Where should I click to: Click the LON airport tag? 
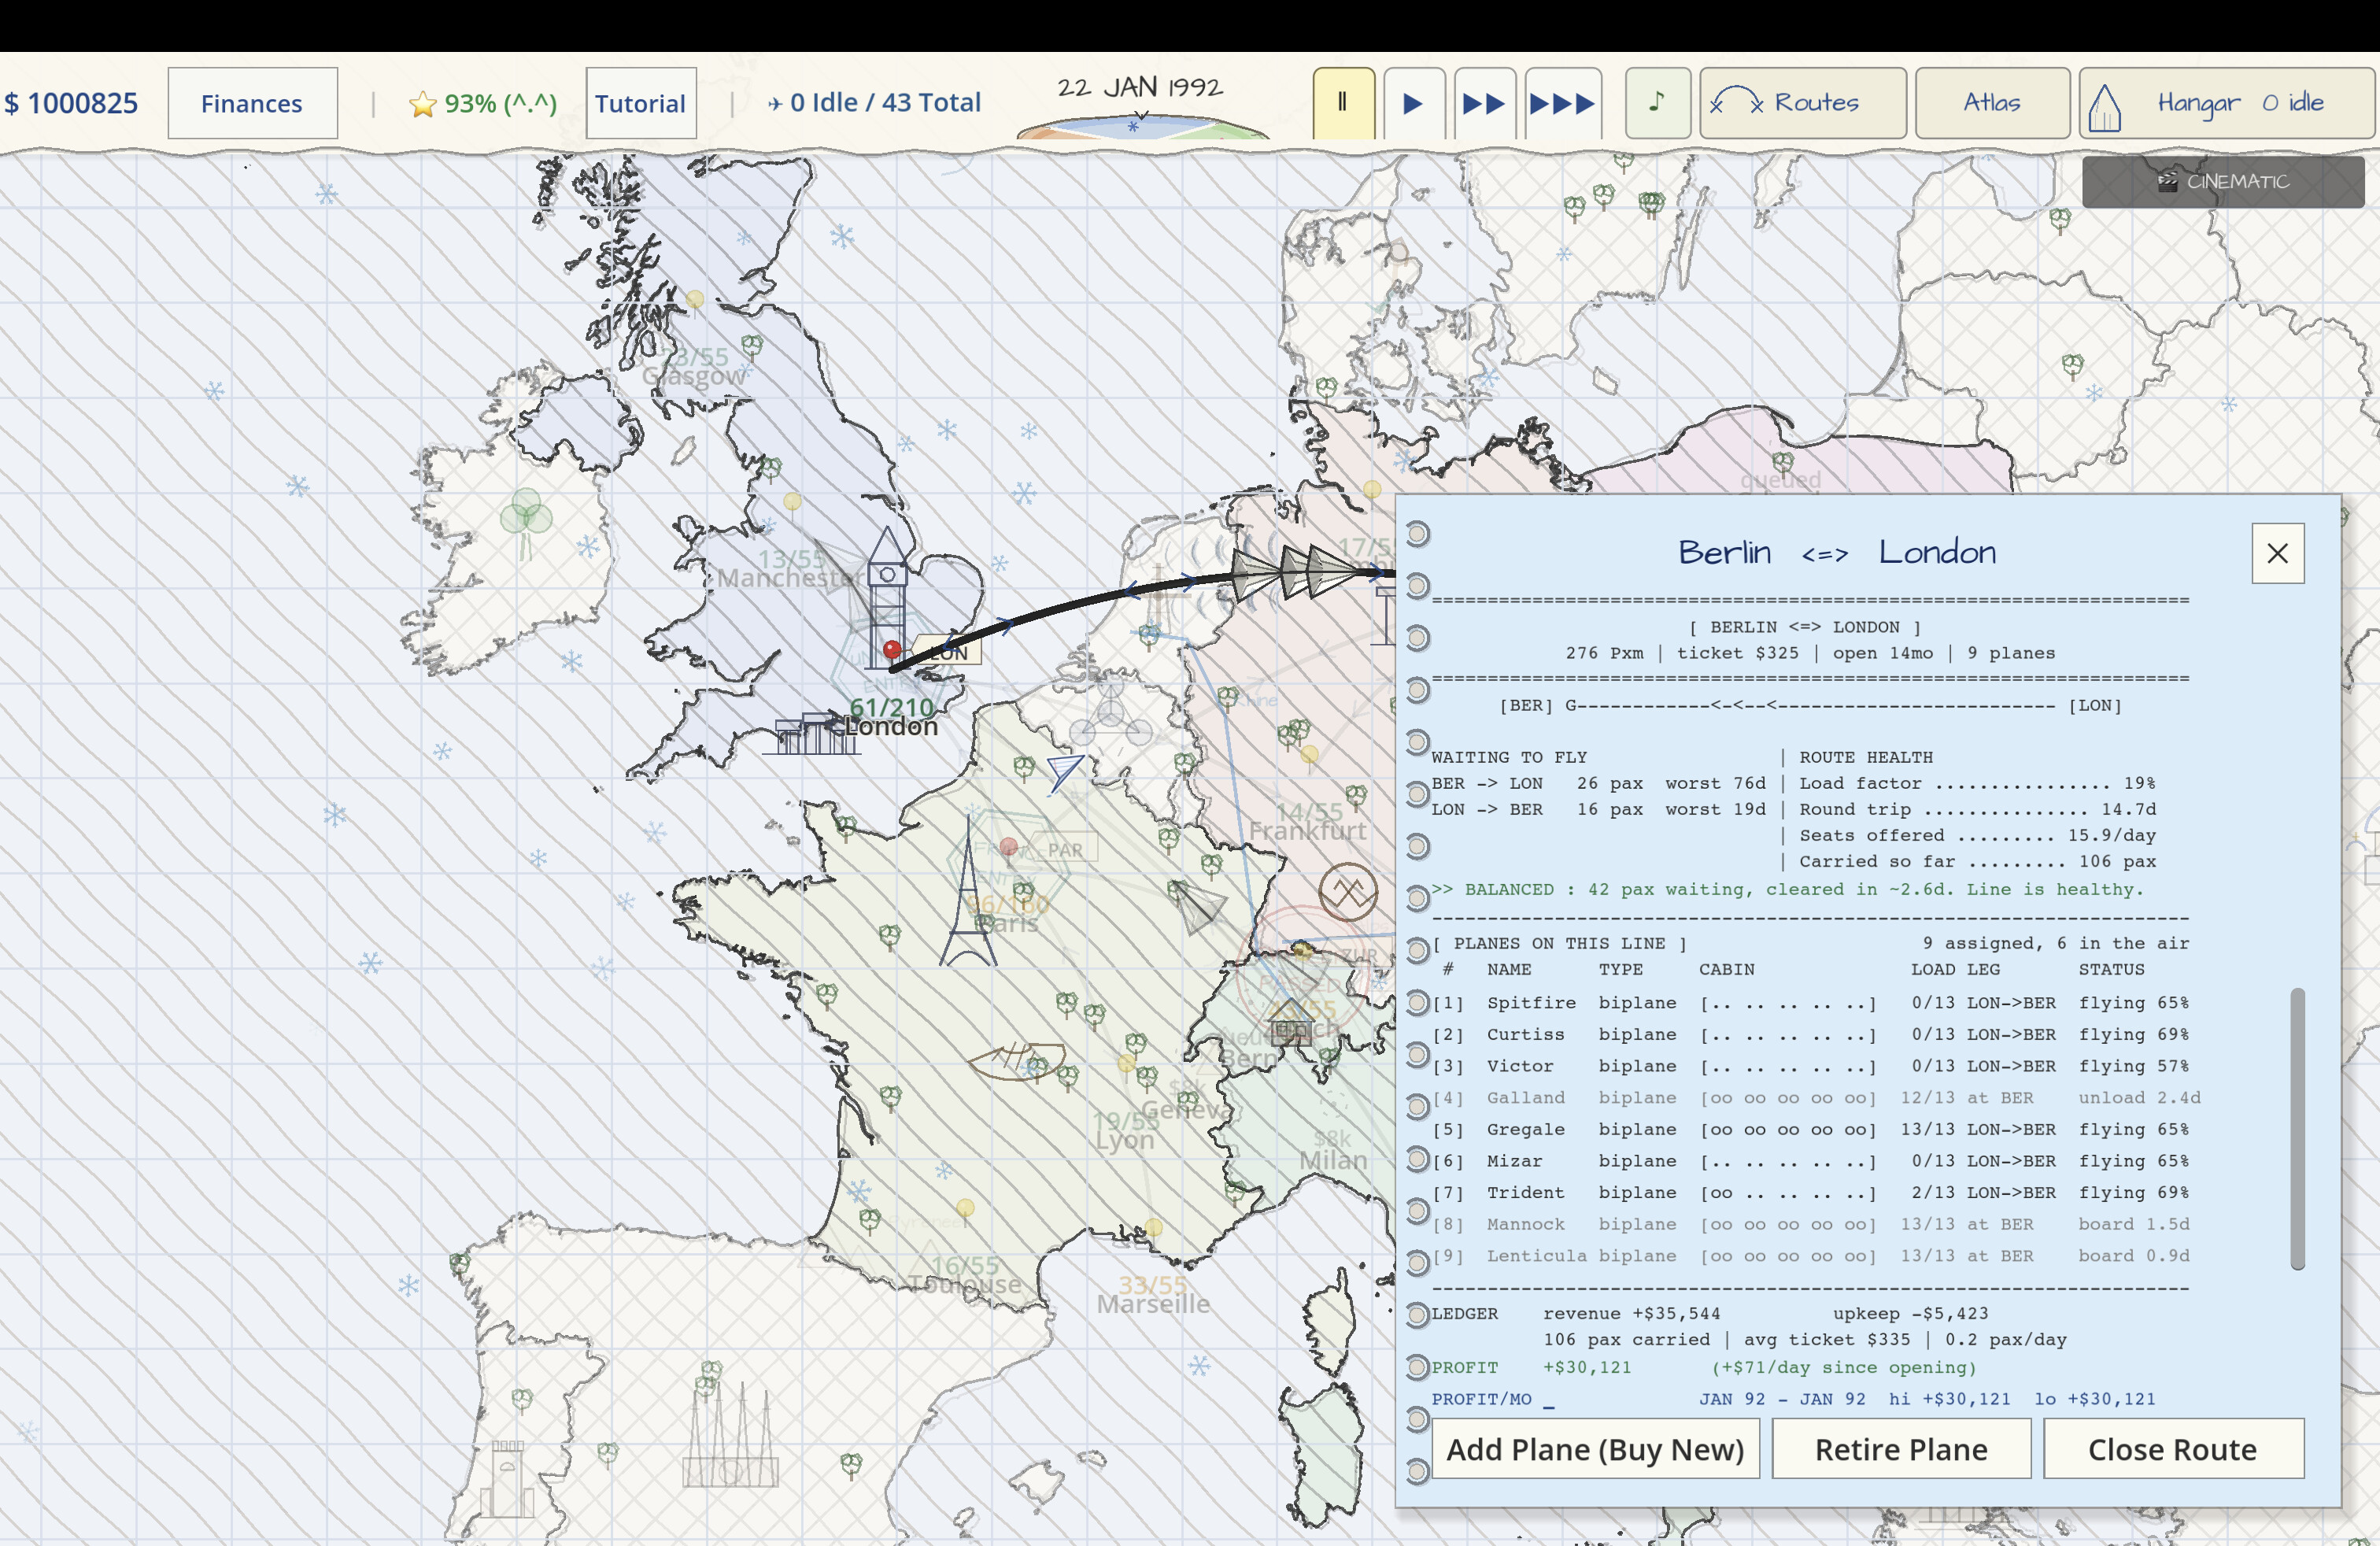point(947,652)
